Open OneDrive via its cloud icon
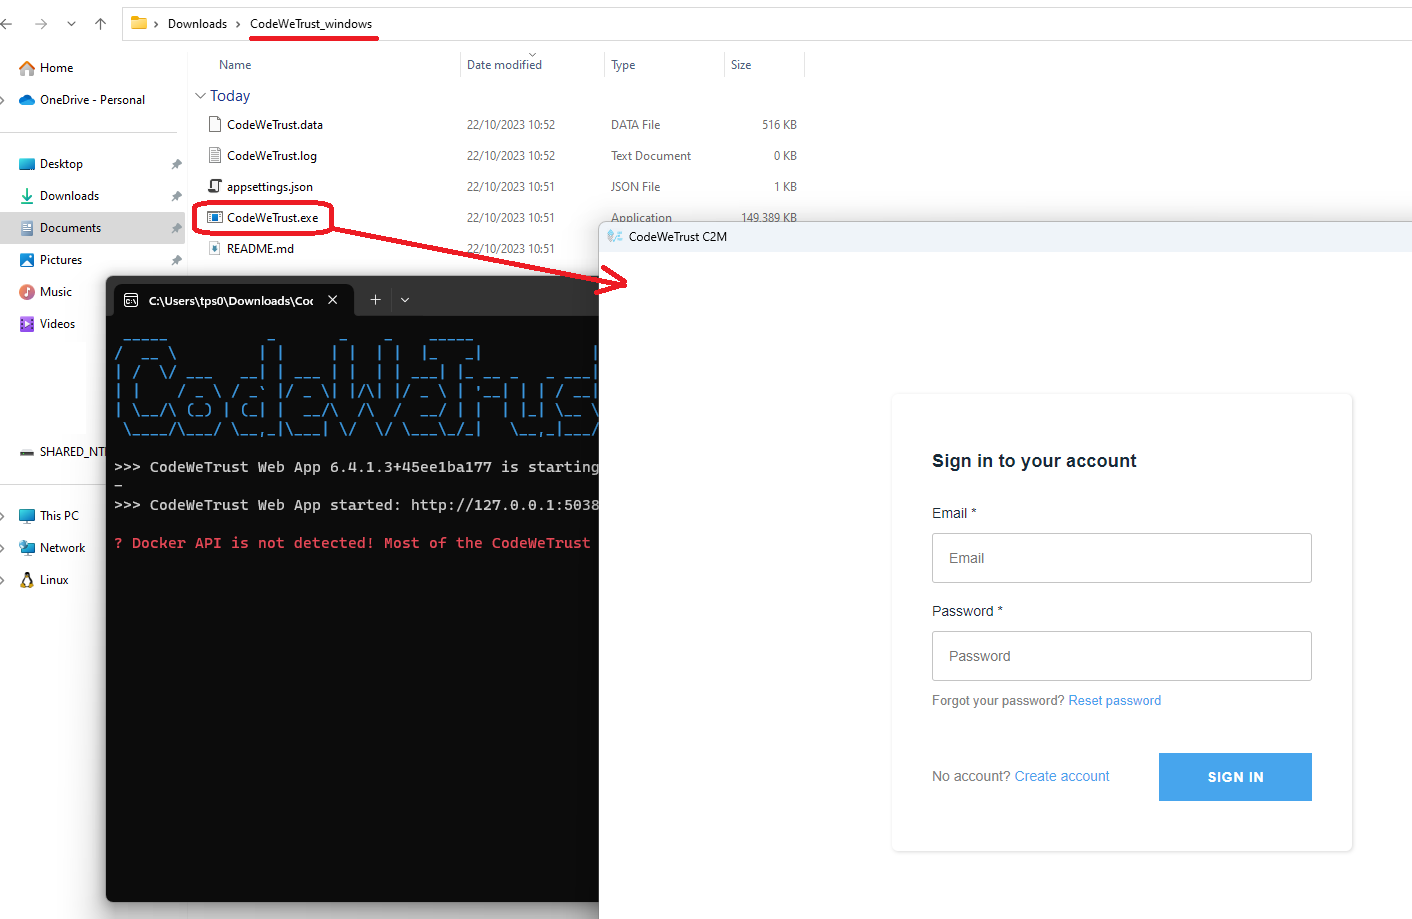 tap(27, 100)
